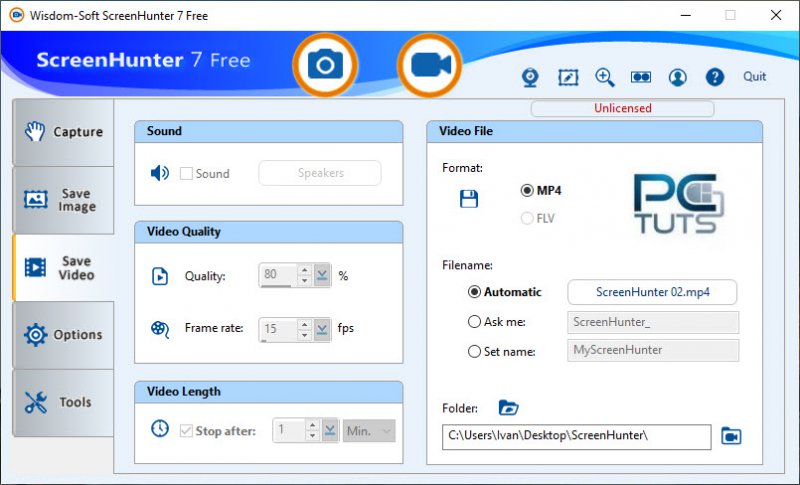This screenshot has width=800, height=485.
Task: Increase Quality with the up arrow
Action: (x=305, y=270)
